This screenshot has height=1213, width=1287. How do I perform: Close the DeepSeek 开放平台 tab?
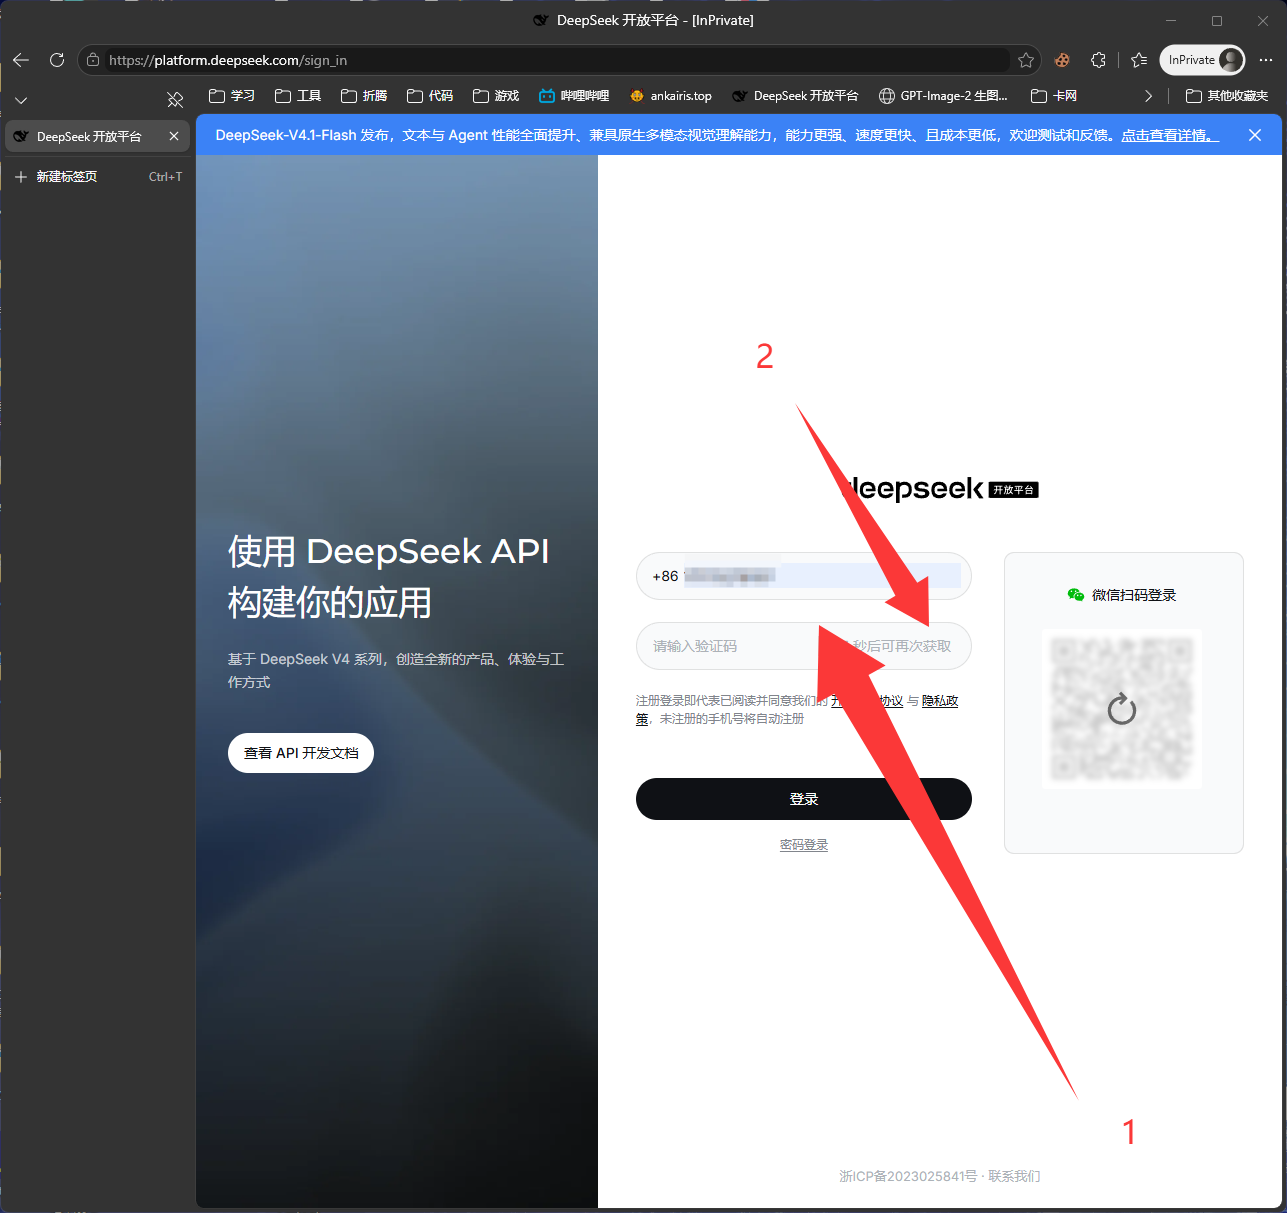(x=174, y=136)
